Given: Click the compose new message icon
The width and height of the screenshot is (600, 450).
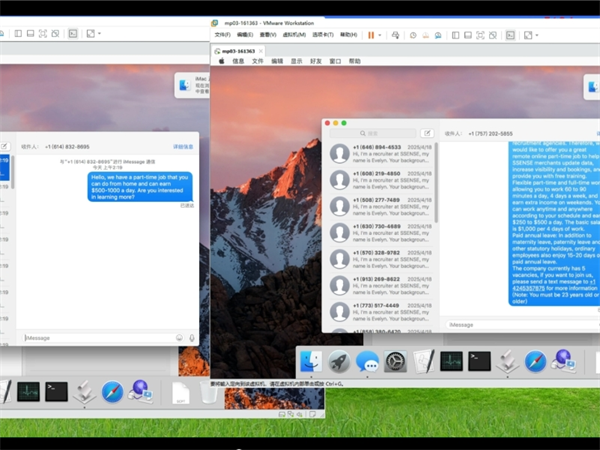Looking at the screenshot, I should click(427, 132).
